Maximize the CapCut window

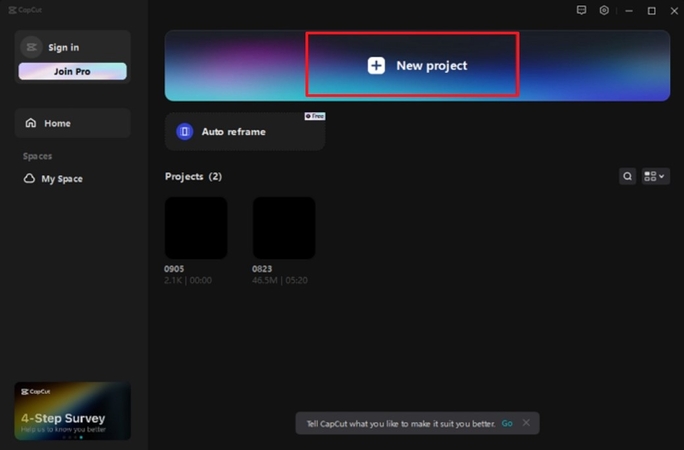pyautogui.click(x=651, y=11)
